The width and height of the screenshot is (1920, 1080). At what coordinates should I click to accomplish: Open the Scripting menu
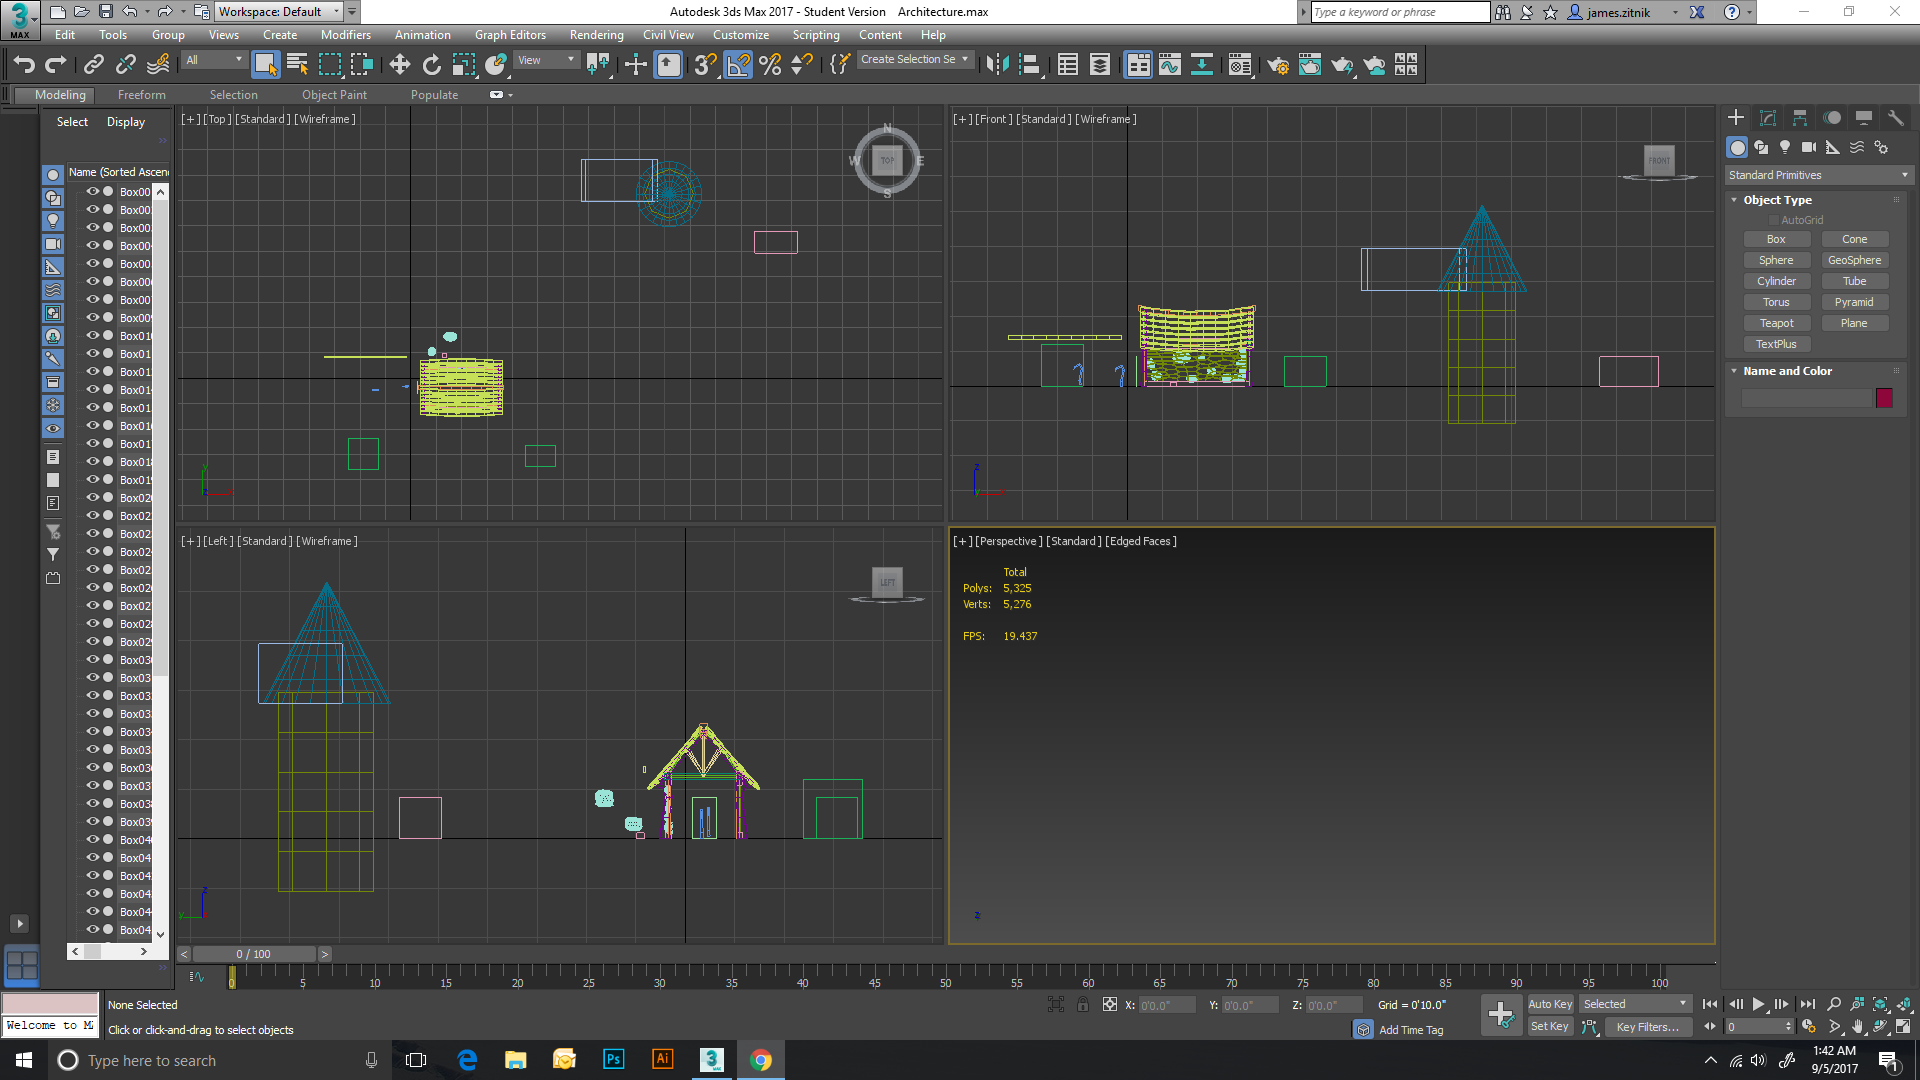[816, 35]
